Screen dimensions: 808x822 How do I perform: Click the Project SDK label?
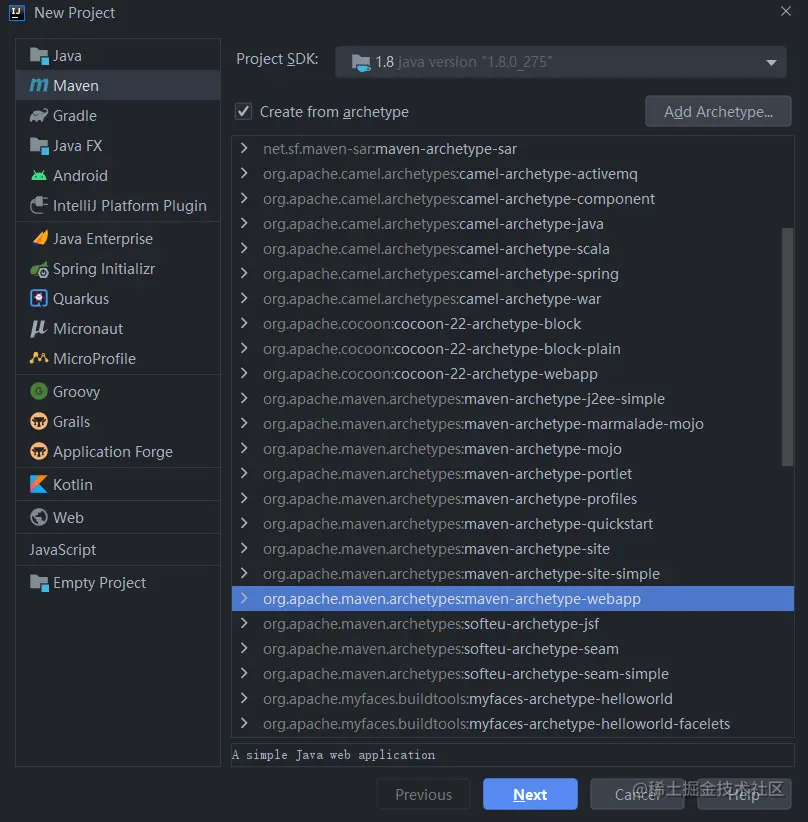point(277,59)
